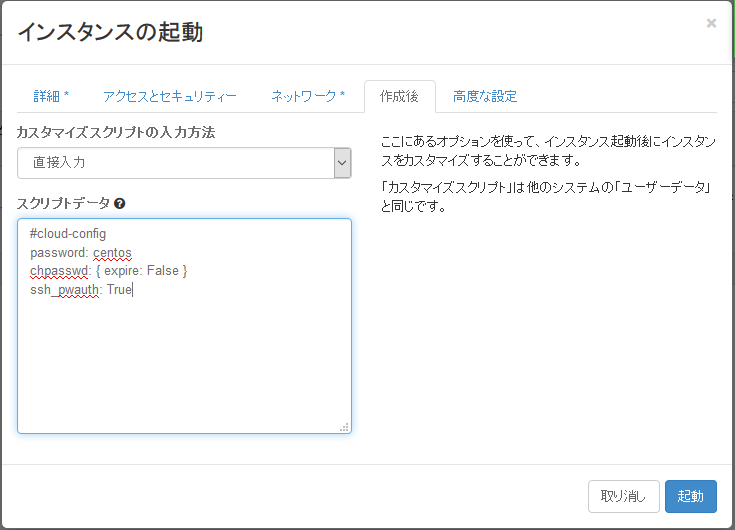Switch to the アクセスとセキュリティー tab

tap(170, 97)
